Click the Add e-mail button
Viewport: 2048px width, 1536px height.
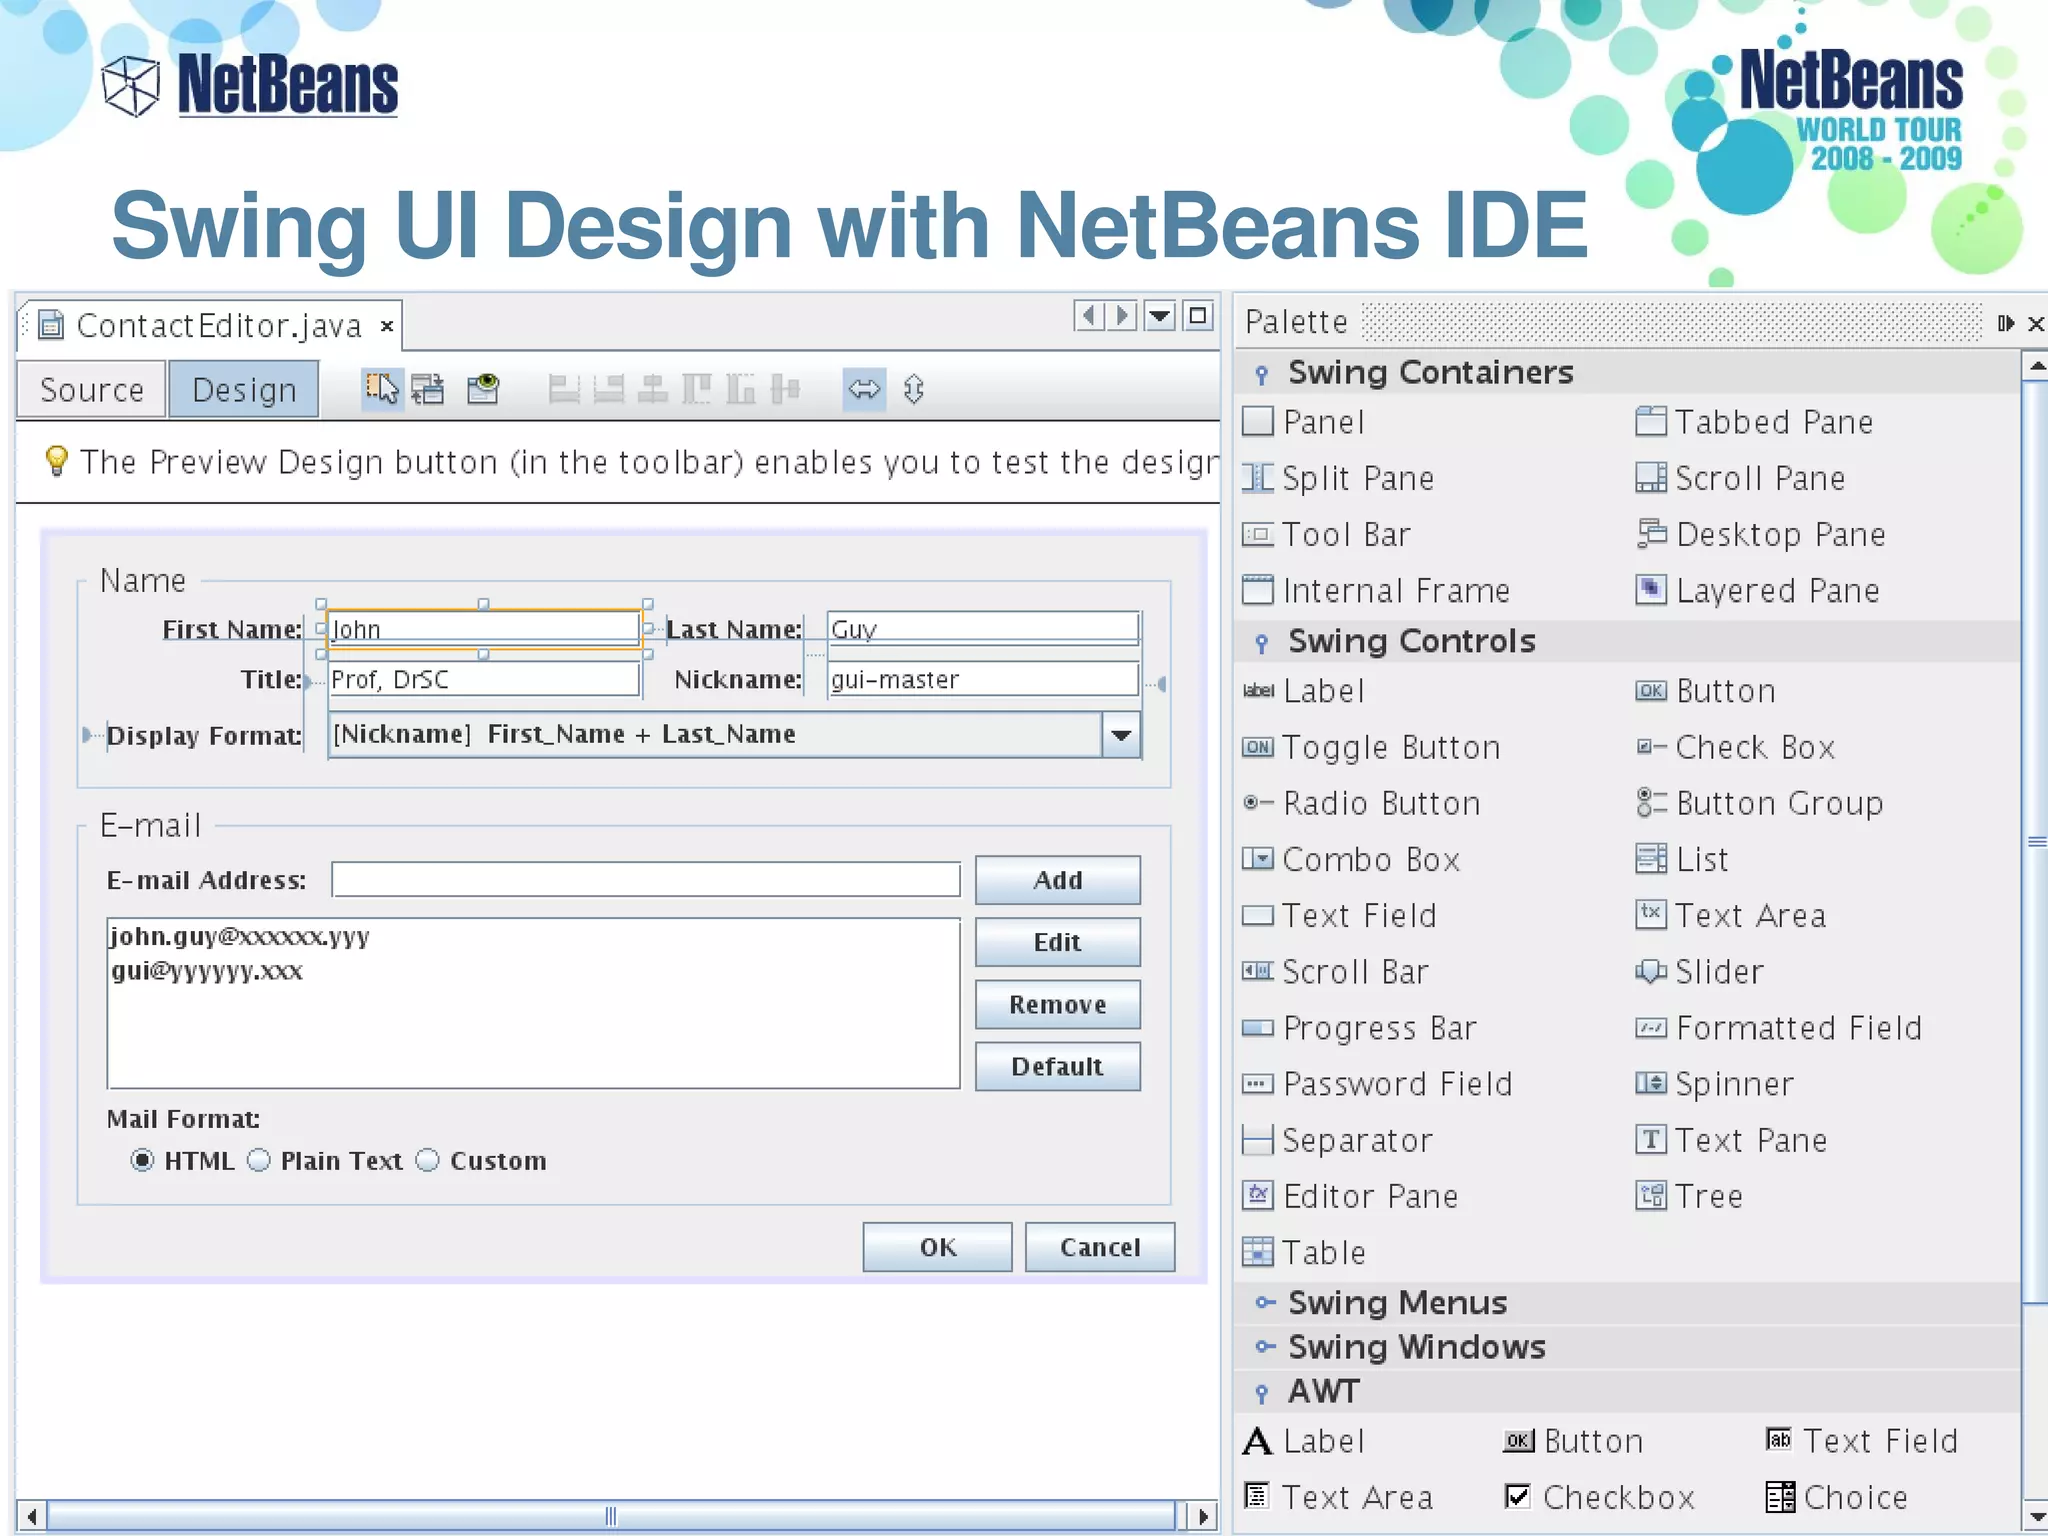[1057, 880]
